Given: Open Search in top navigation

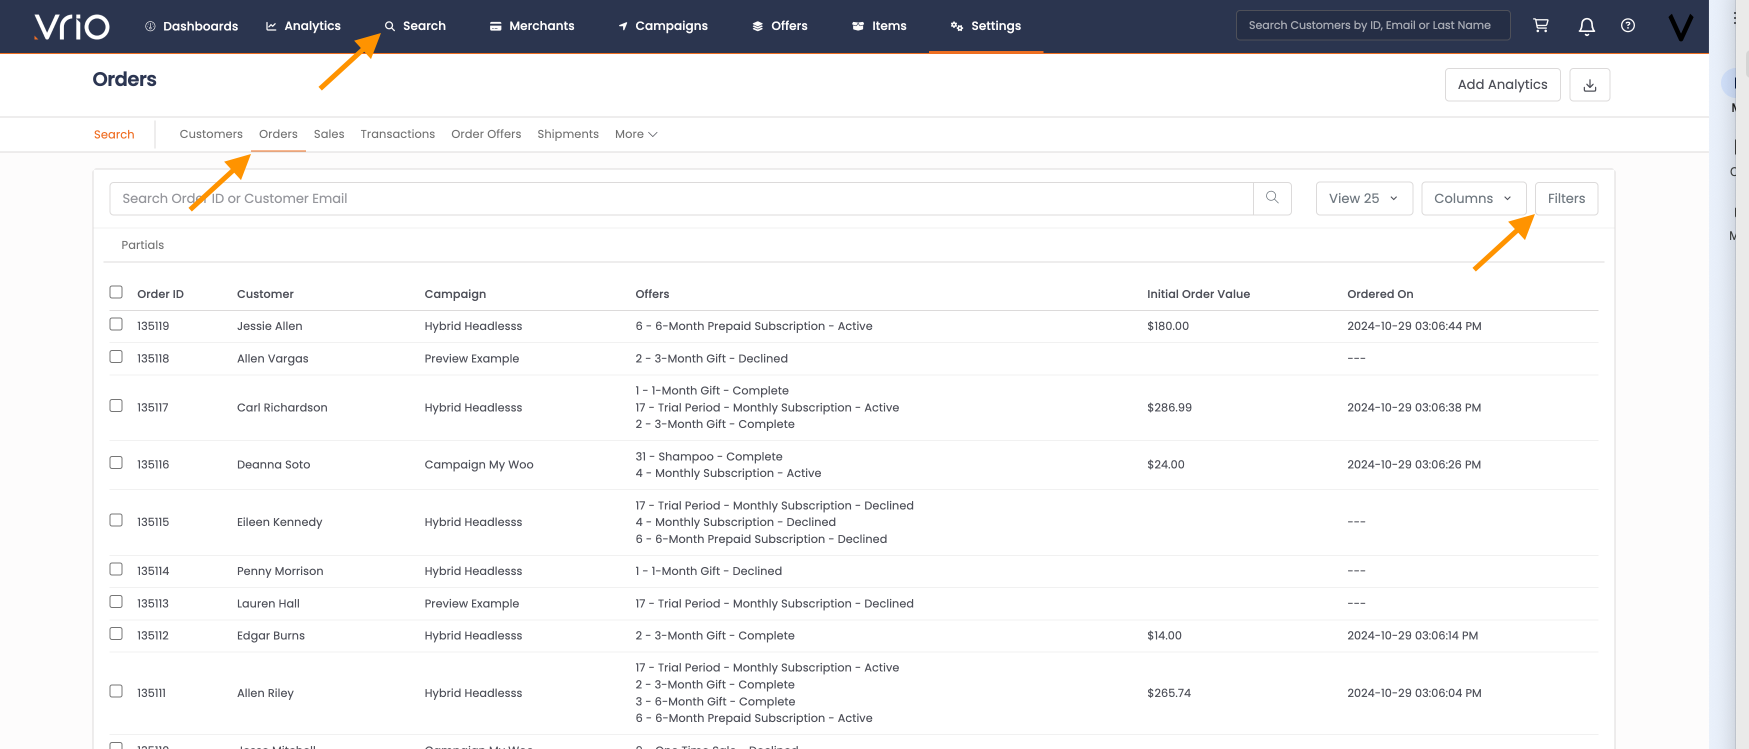Looking at the screenshot, I should [x=415, y=26].
